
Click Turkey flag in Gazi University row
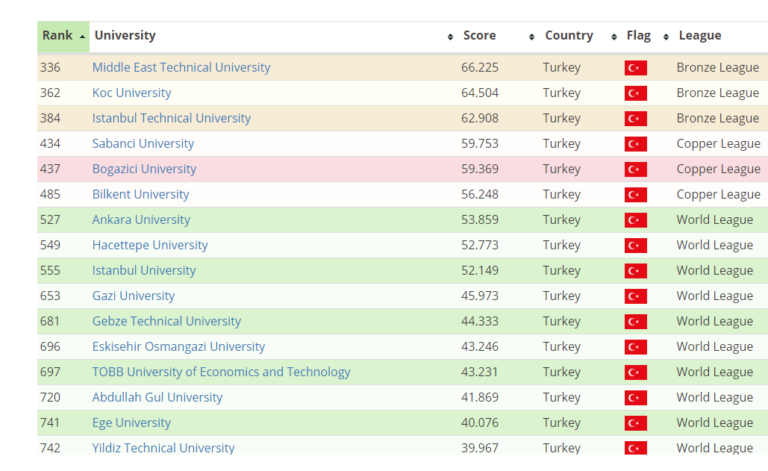635,296
